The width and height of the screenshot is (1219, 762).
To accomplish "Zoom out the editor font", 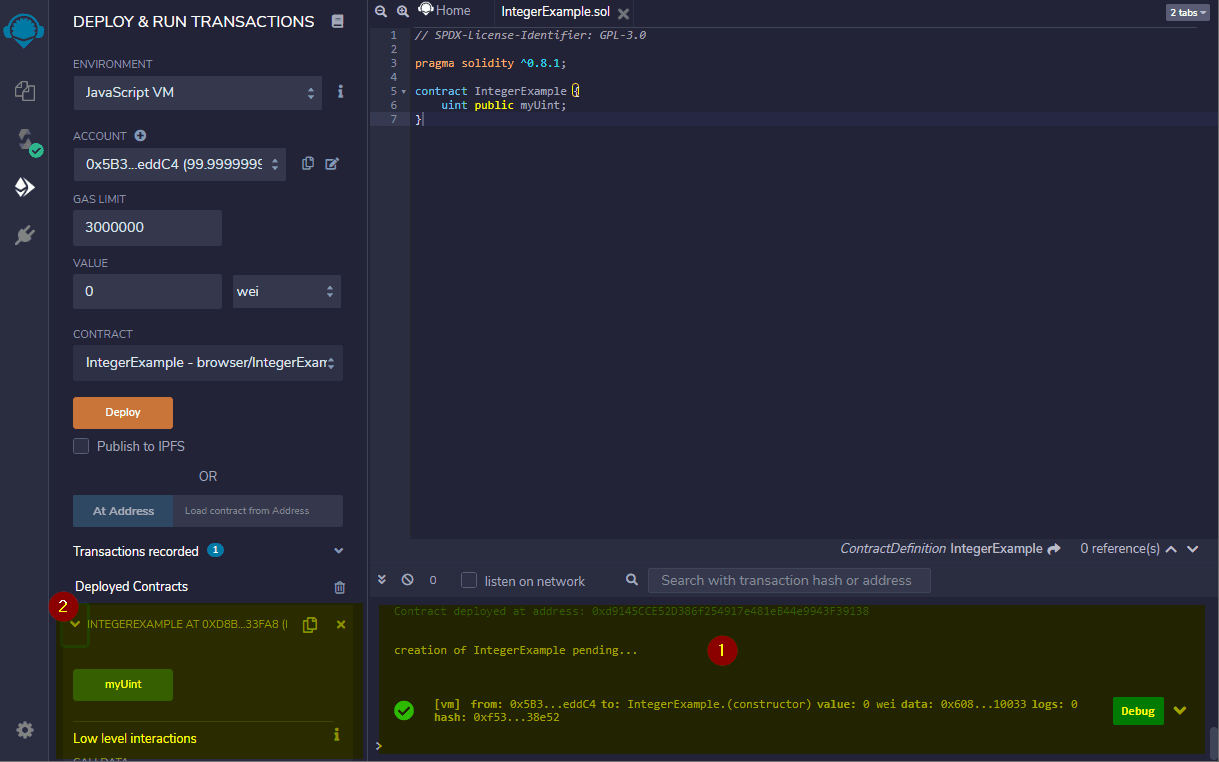I will tap(381, 11).
